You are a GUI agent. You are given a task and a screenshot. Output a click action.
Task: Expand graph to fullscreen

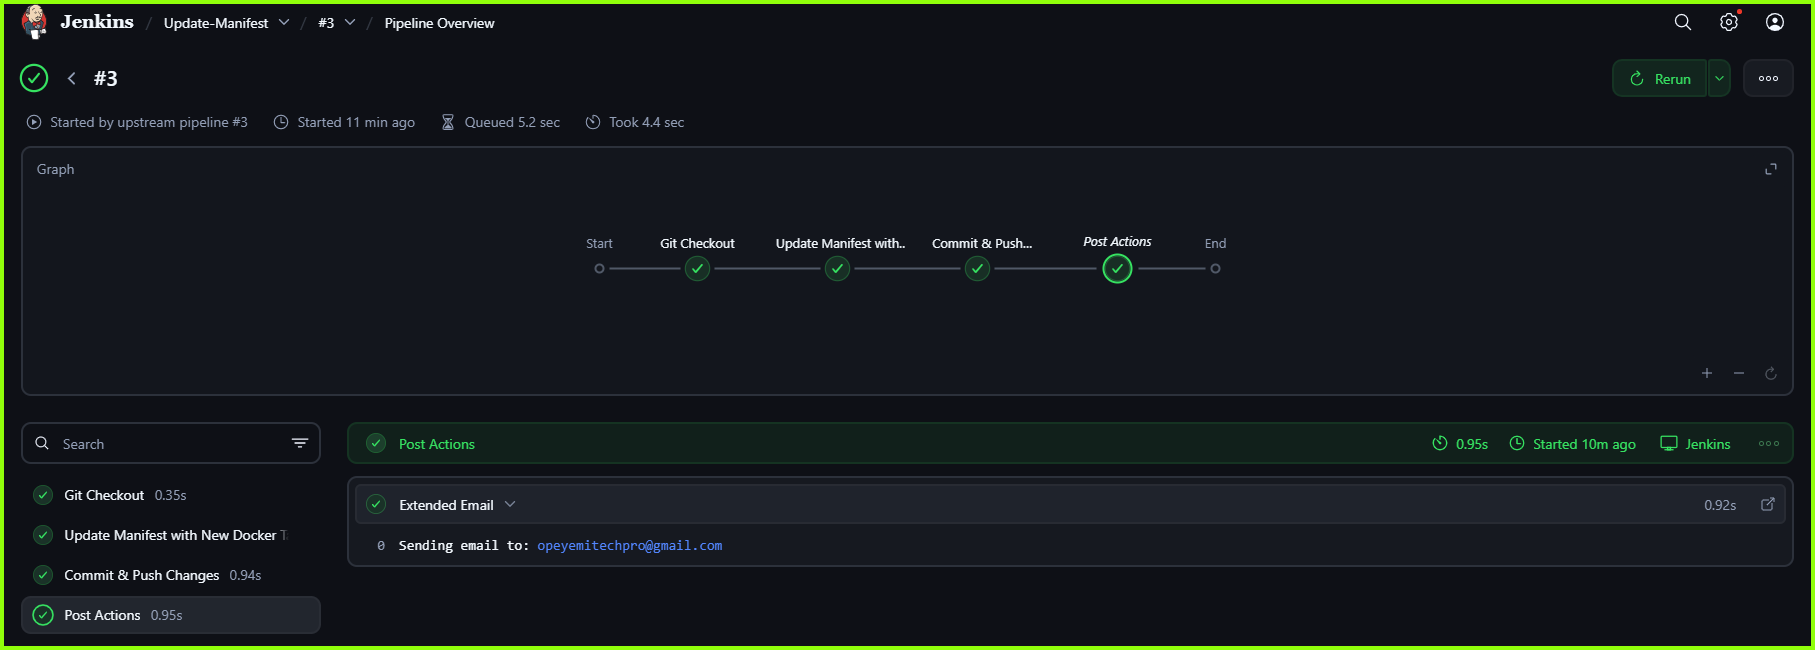coord(1771,169)
